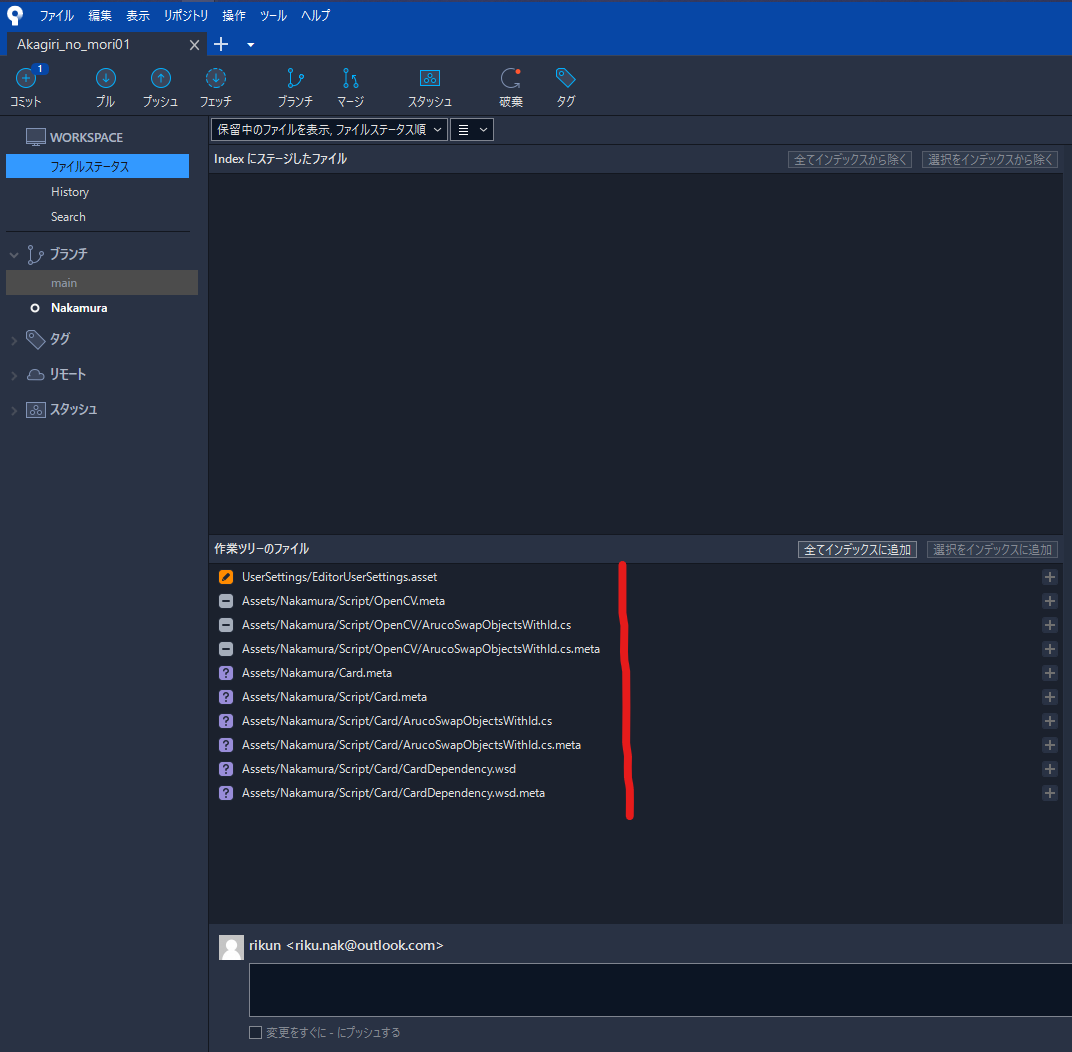The width and height of the screenshot is (1072, 1052).
Task: Open the ブランチ (Branch) toolbar tool
Action: coord(295,87)
